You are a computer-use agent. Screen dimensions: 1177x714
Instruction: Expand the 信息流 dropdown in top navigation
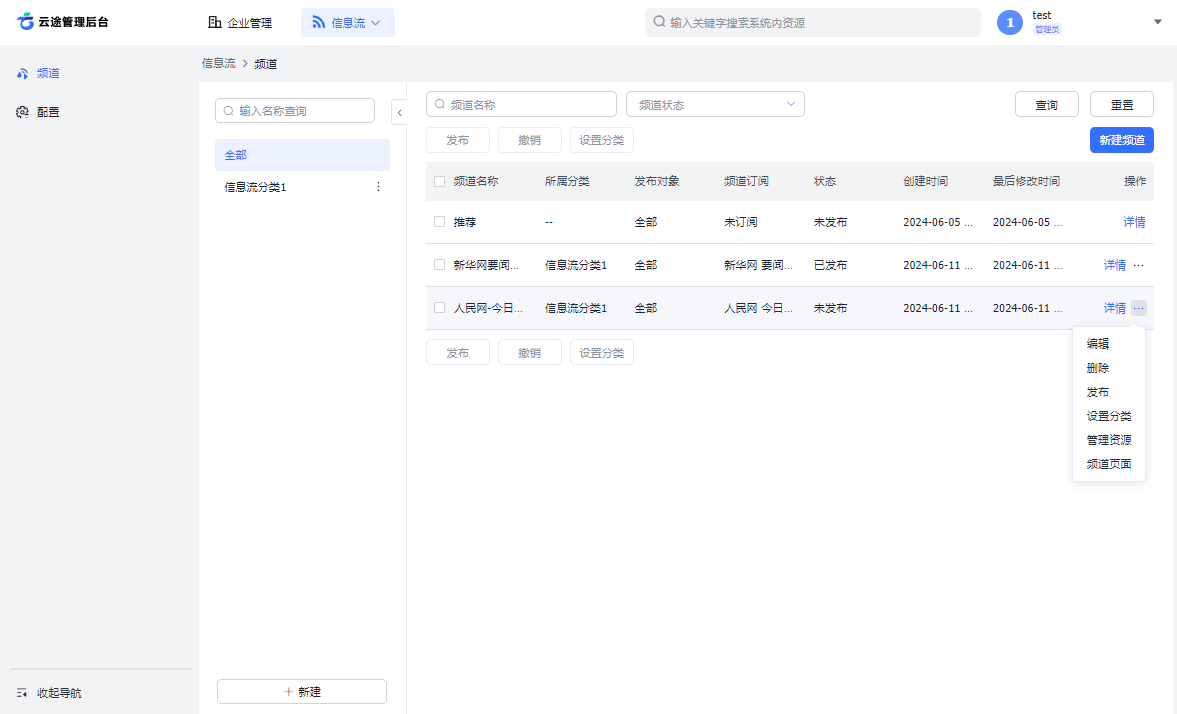click(x=348, y=23)
